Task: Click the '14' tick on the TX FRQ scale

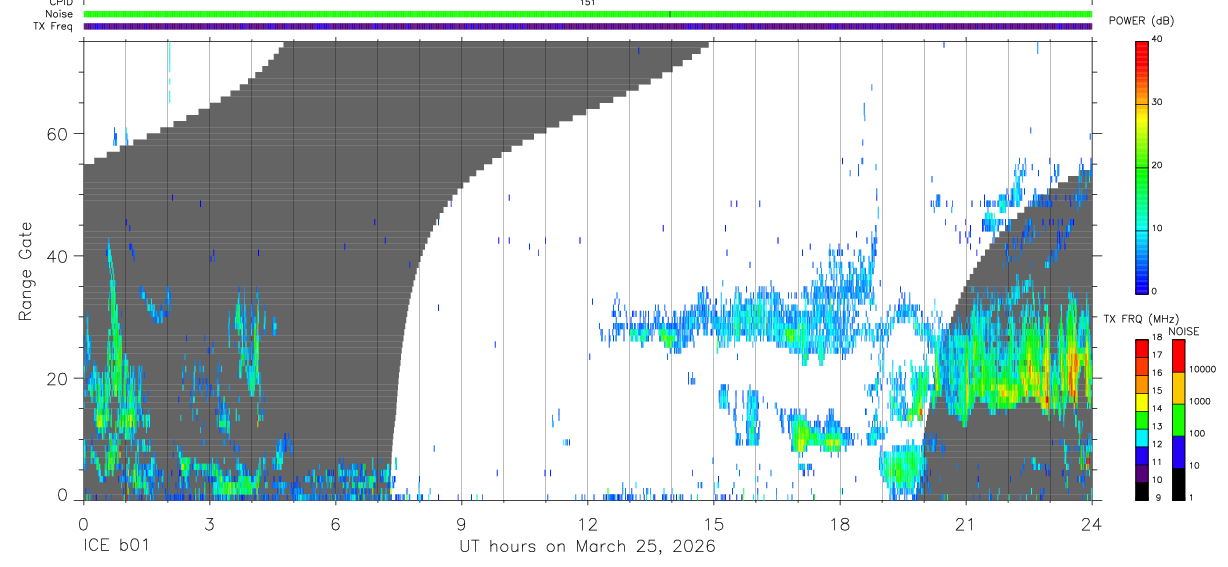Action: [1158, 408]
